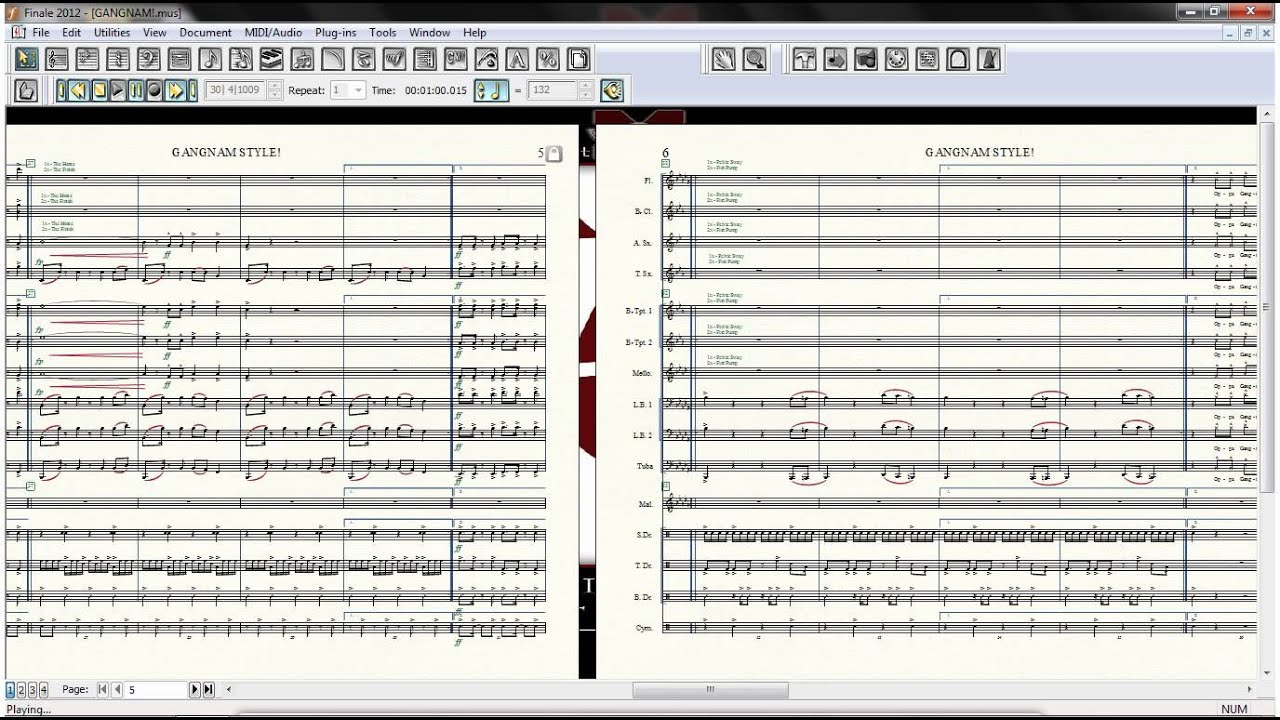
Task: Pause the playback
Action: coord(136,90)
